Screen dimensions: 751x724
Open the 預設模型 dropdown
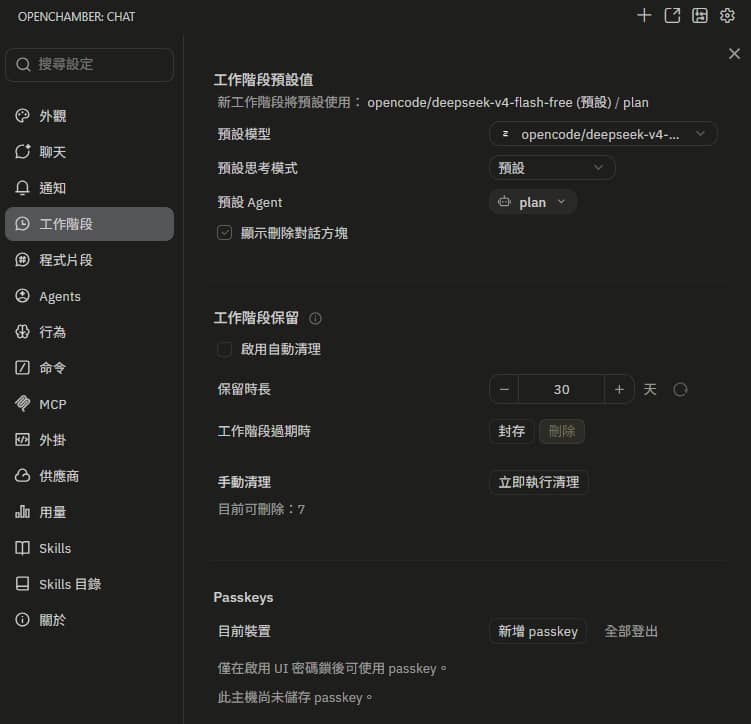point(603,134)
